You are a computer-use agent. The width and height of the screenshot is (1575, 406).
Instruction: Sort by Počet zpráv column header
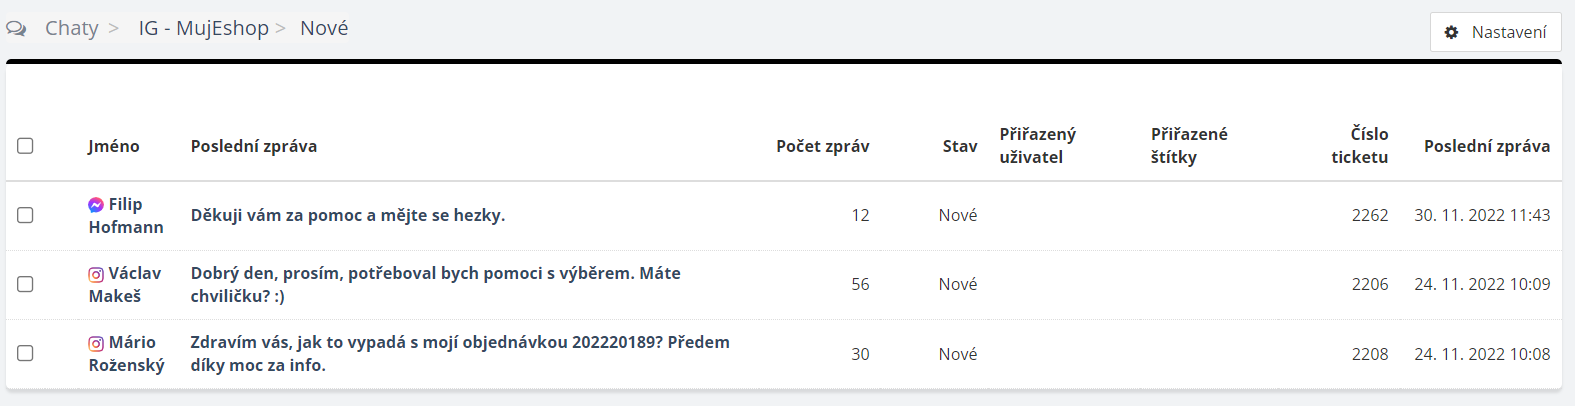[x=822, y=146]
